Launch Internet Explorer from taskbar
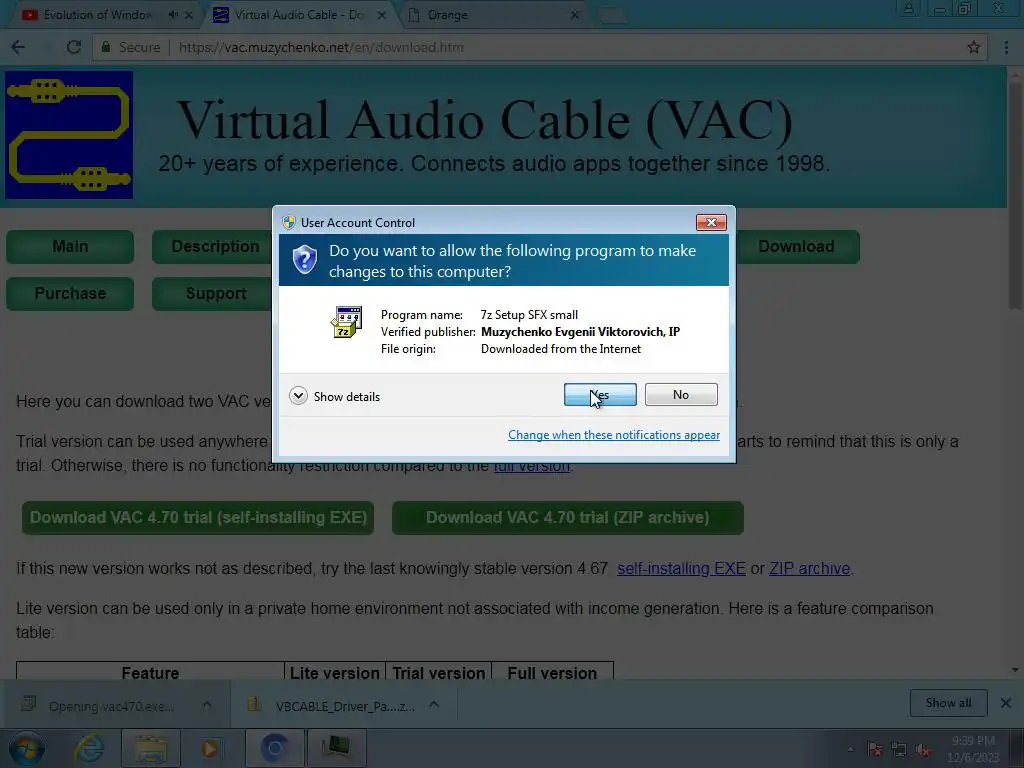Viewport: 1024px width, 768px height. 89,748
